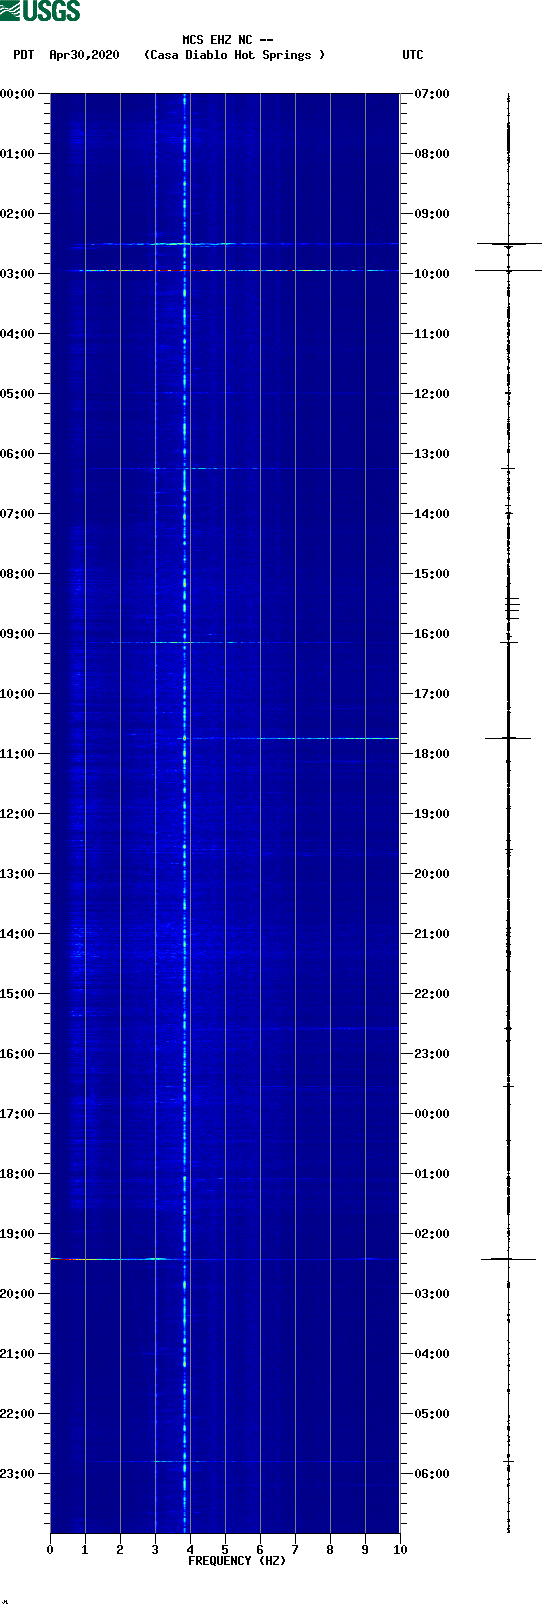Click the 10 Hz frequency axis label

pos(400,1550)
